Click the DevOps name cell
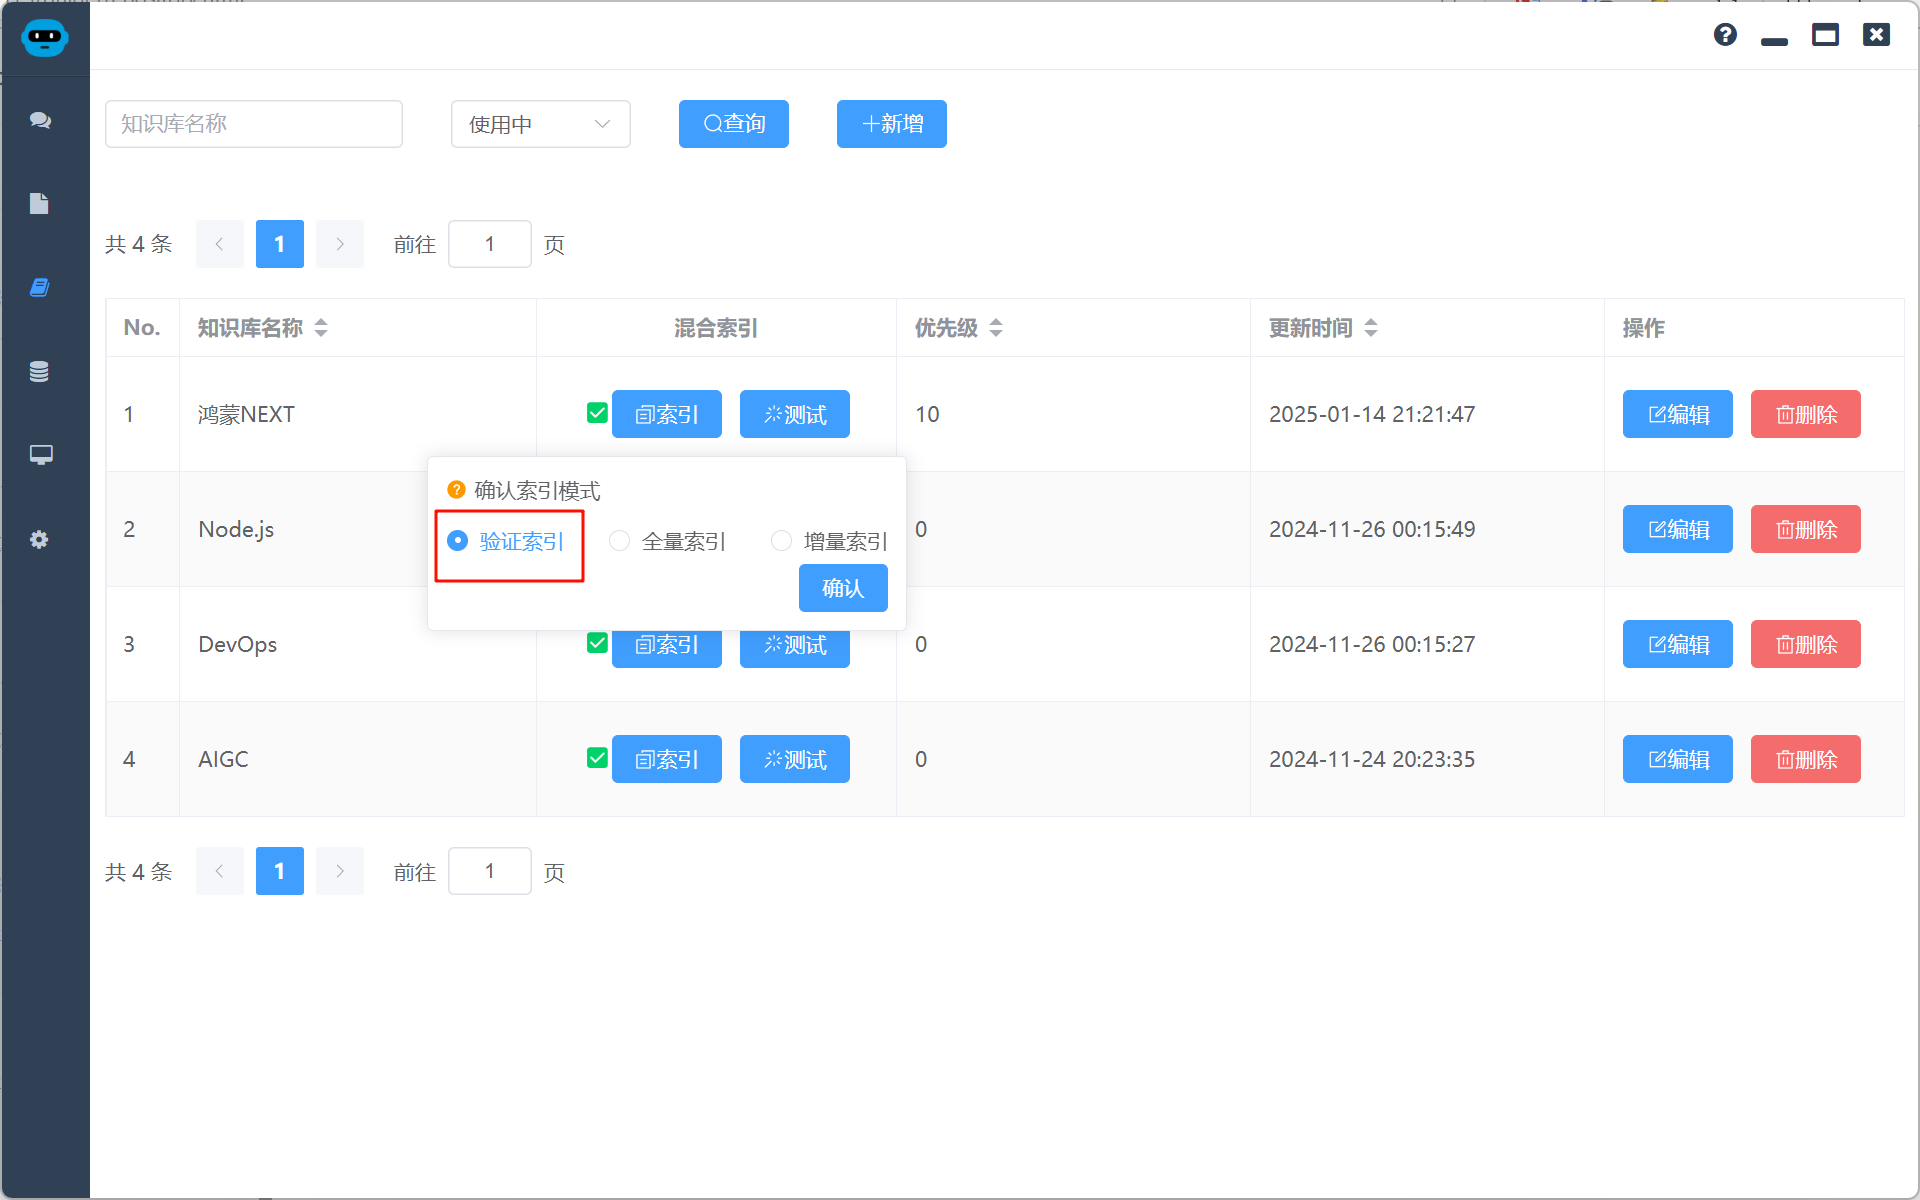The image size is (1920, 1200). (238, 644)
